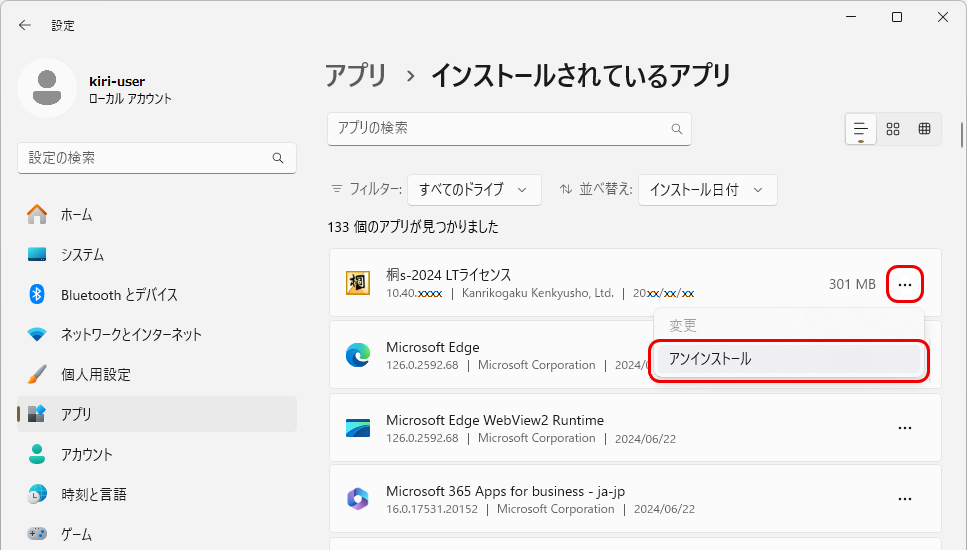This screenshot has height=550, width=967.
Task: Open System settings in sidebar
Action: 157,255
